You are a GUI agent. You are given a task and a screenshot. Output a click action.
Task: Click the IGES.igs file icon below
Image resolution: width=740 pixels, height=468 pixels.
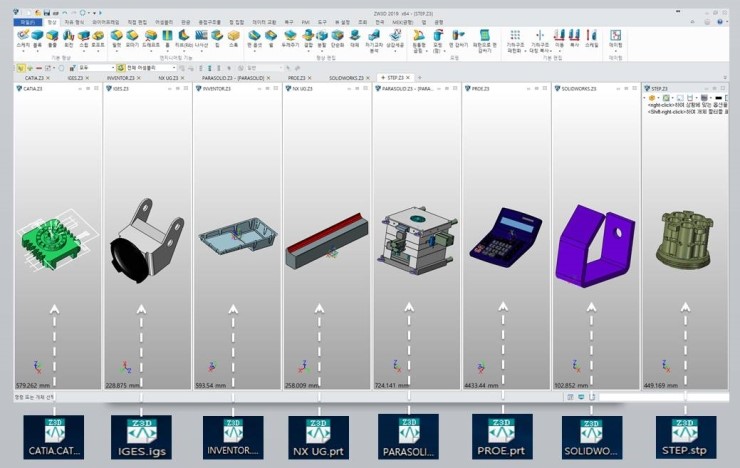141,437
